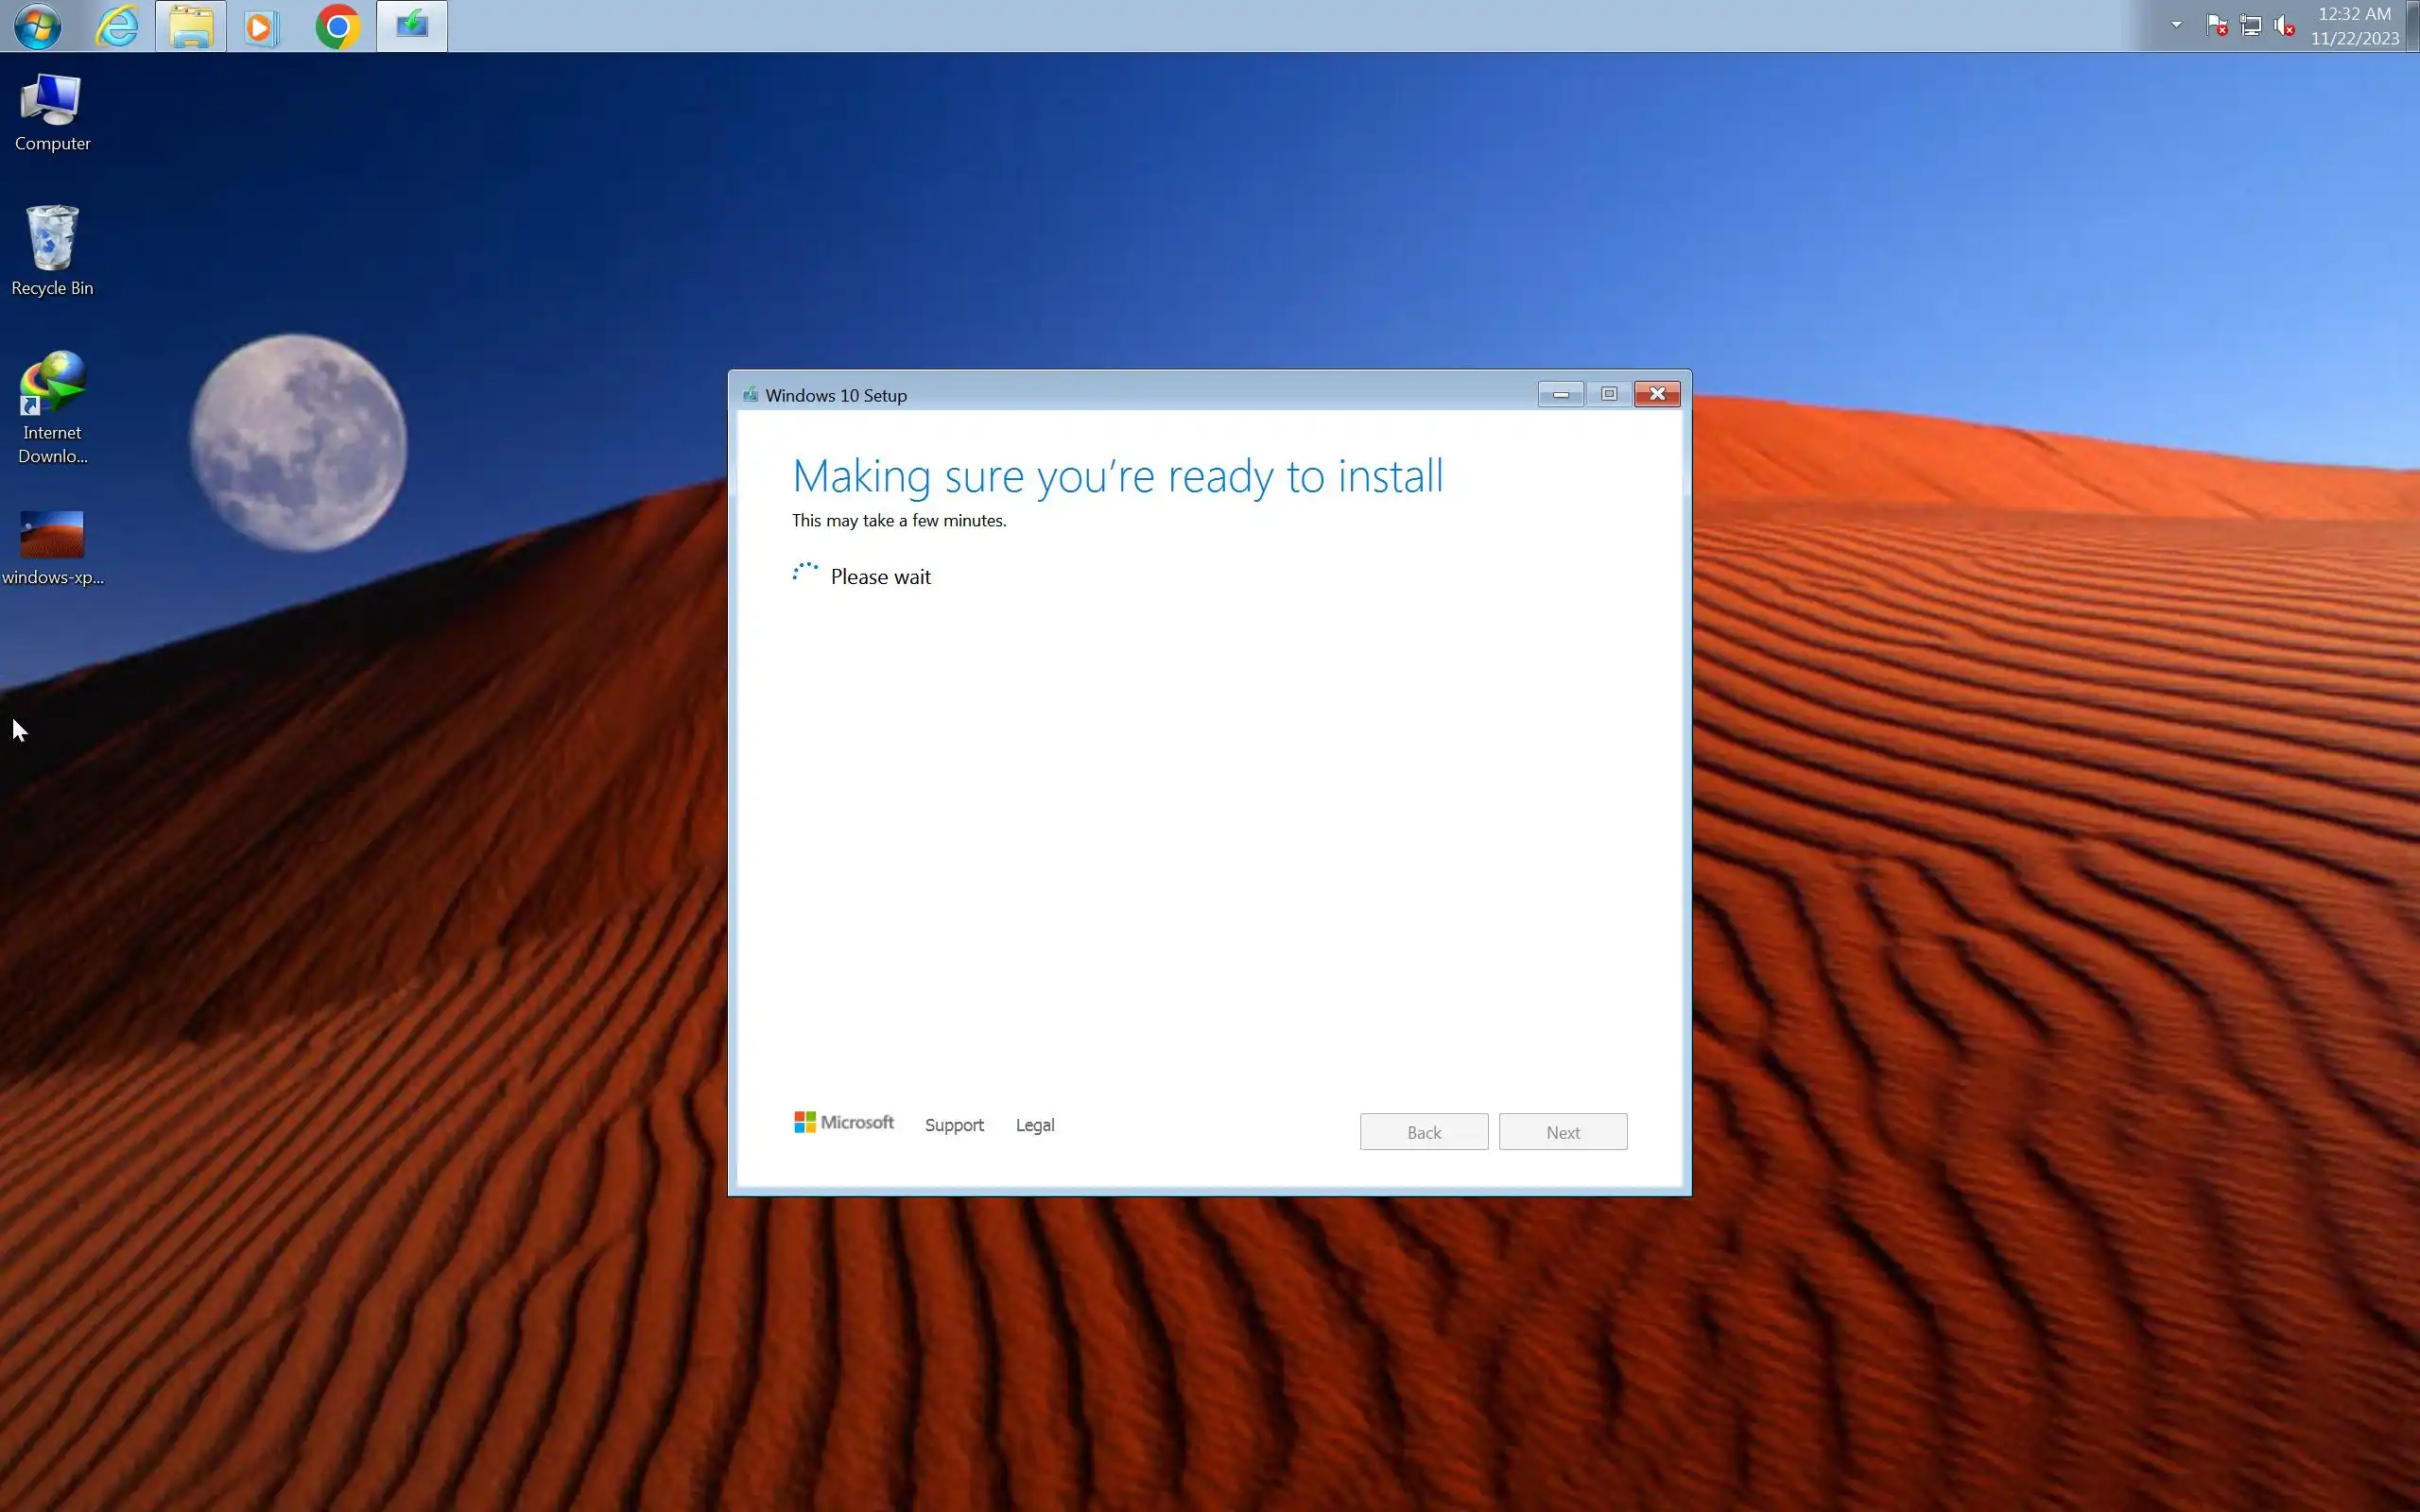Viewport: 2420px width, 1512px height.
Task: Expand hidden system tray icons arrow
Action: (2176, 25)
